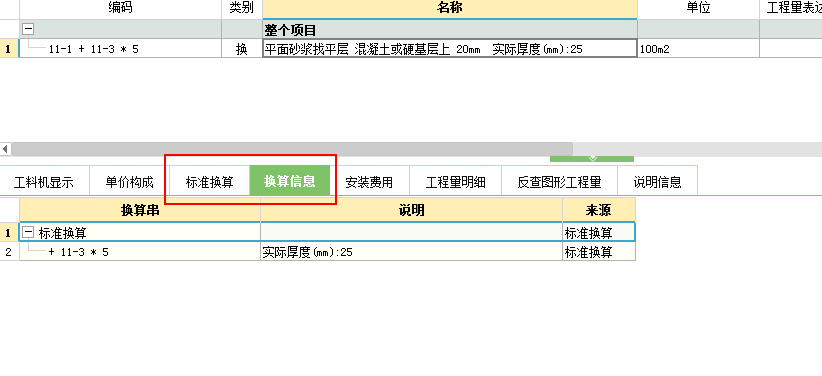Open the 工程量明细 tab

point(456,182)
